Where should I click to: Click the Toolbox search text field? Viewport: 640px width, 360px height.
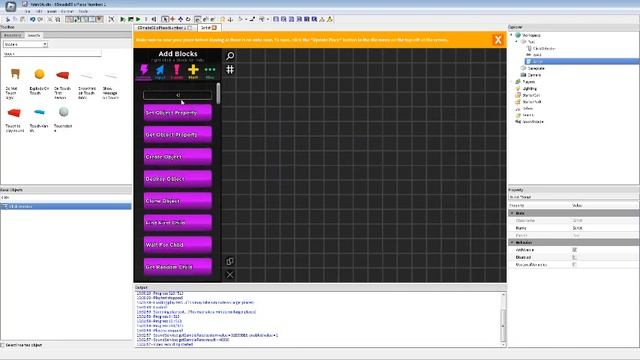(52, 54)
